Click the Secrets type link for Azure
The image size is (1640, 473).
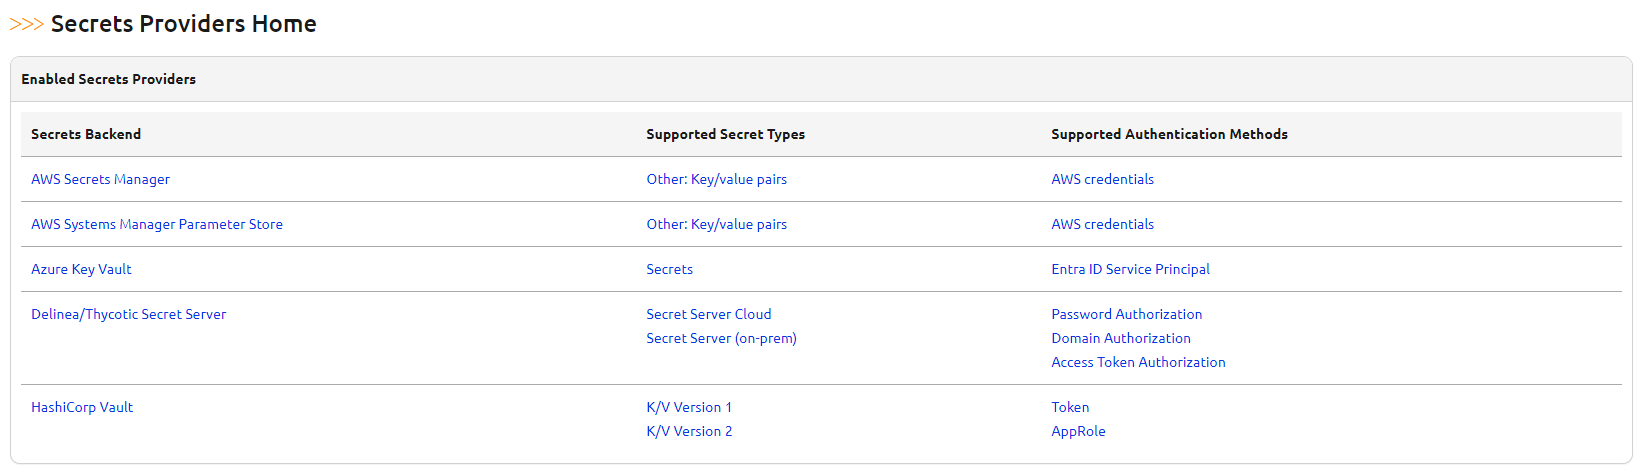(669, 269)
